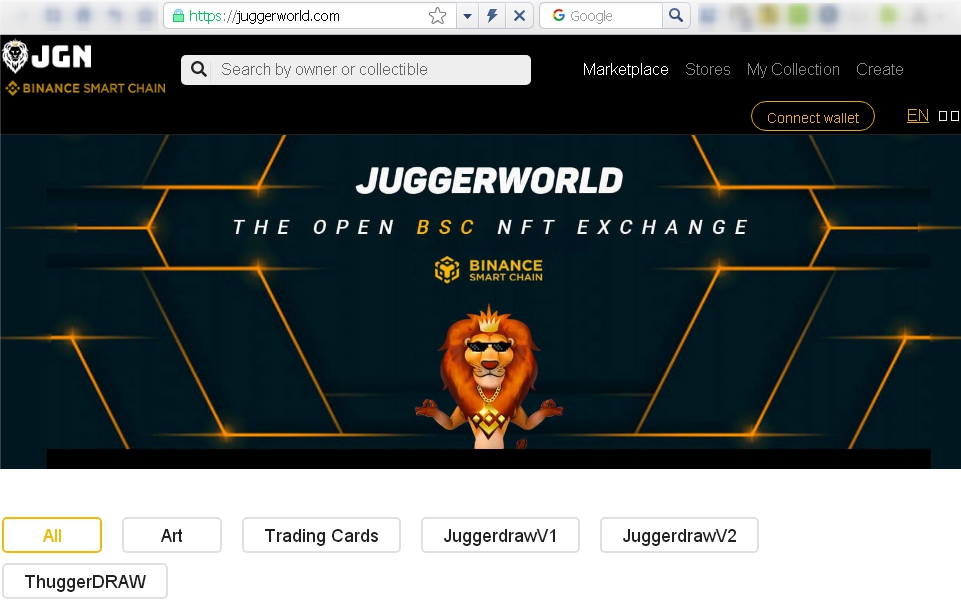Click the lightning bolt icon in the address bar
Viewport: 961px width, 606px height.
492,16
